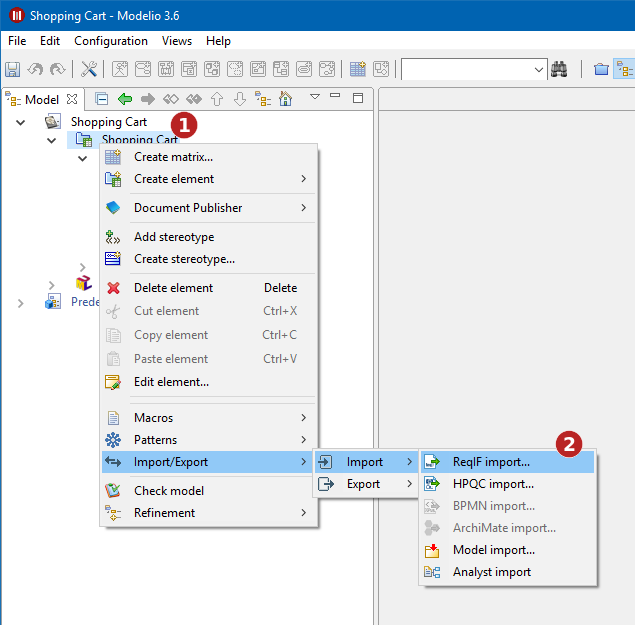Close the Model tab with its X
635x625 pixels.
[x=72, y=99]
